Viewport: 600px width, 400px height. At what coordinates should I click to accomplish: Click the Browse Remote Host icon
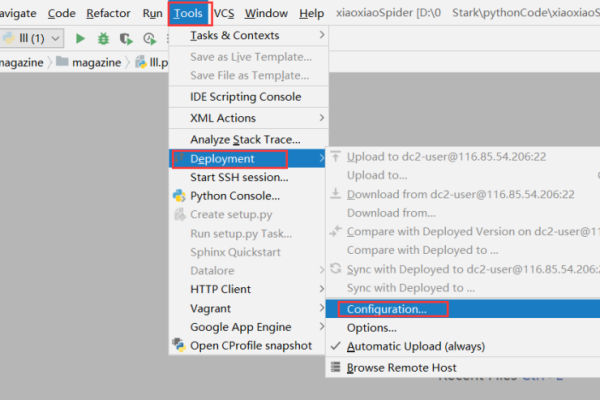[335, 368]
